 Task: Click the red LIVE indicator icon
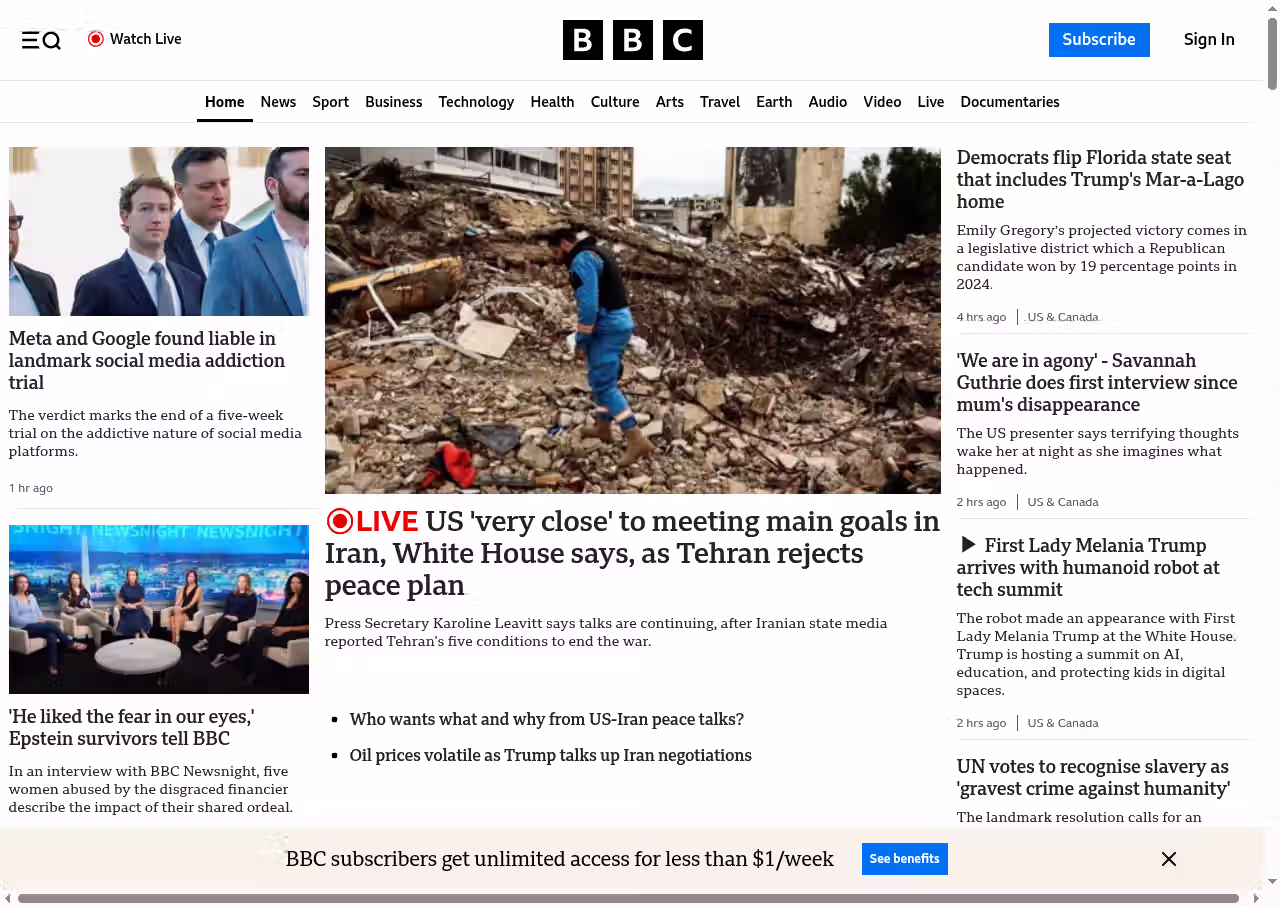tap(340, 521)
